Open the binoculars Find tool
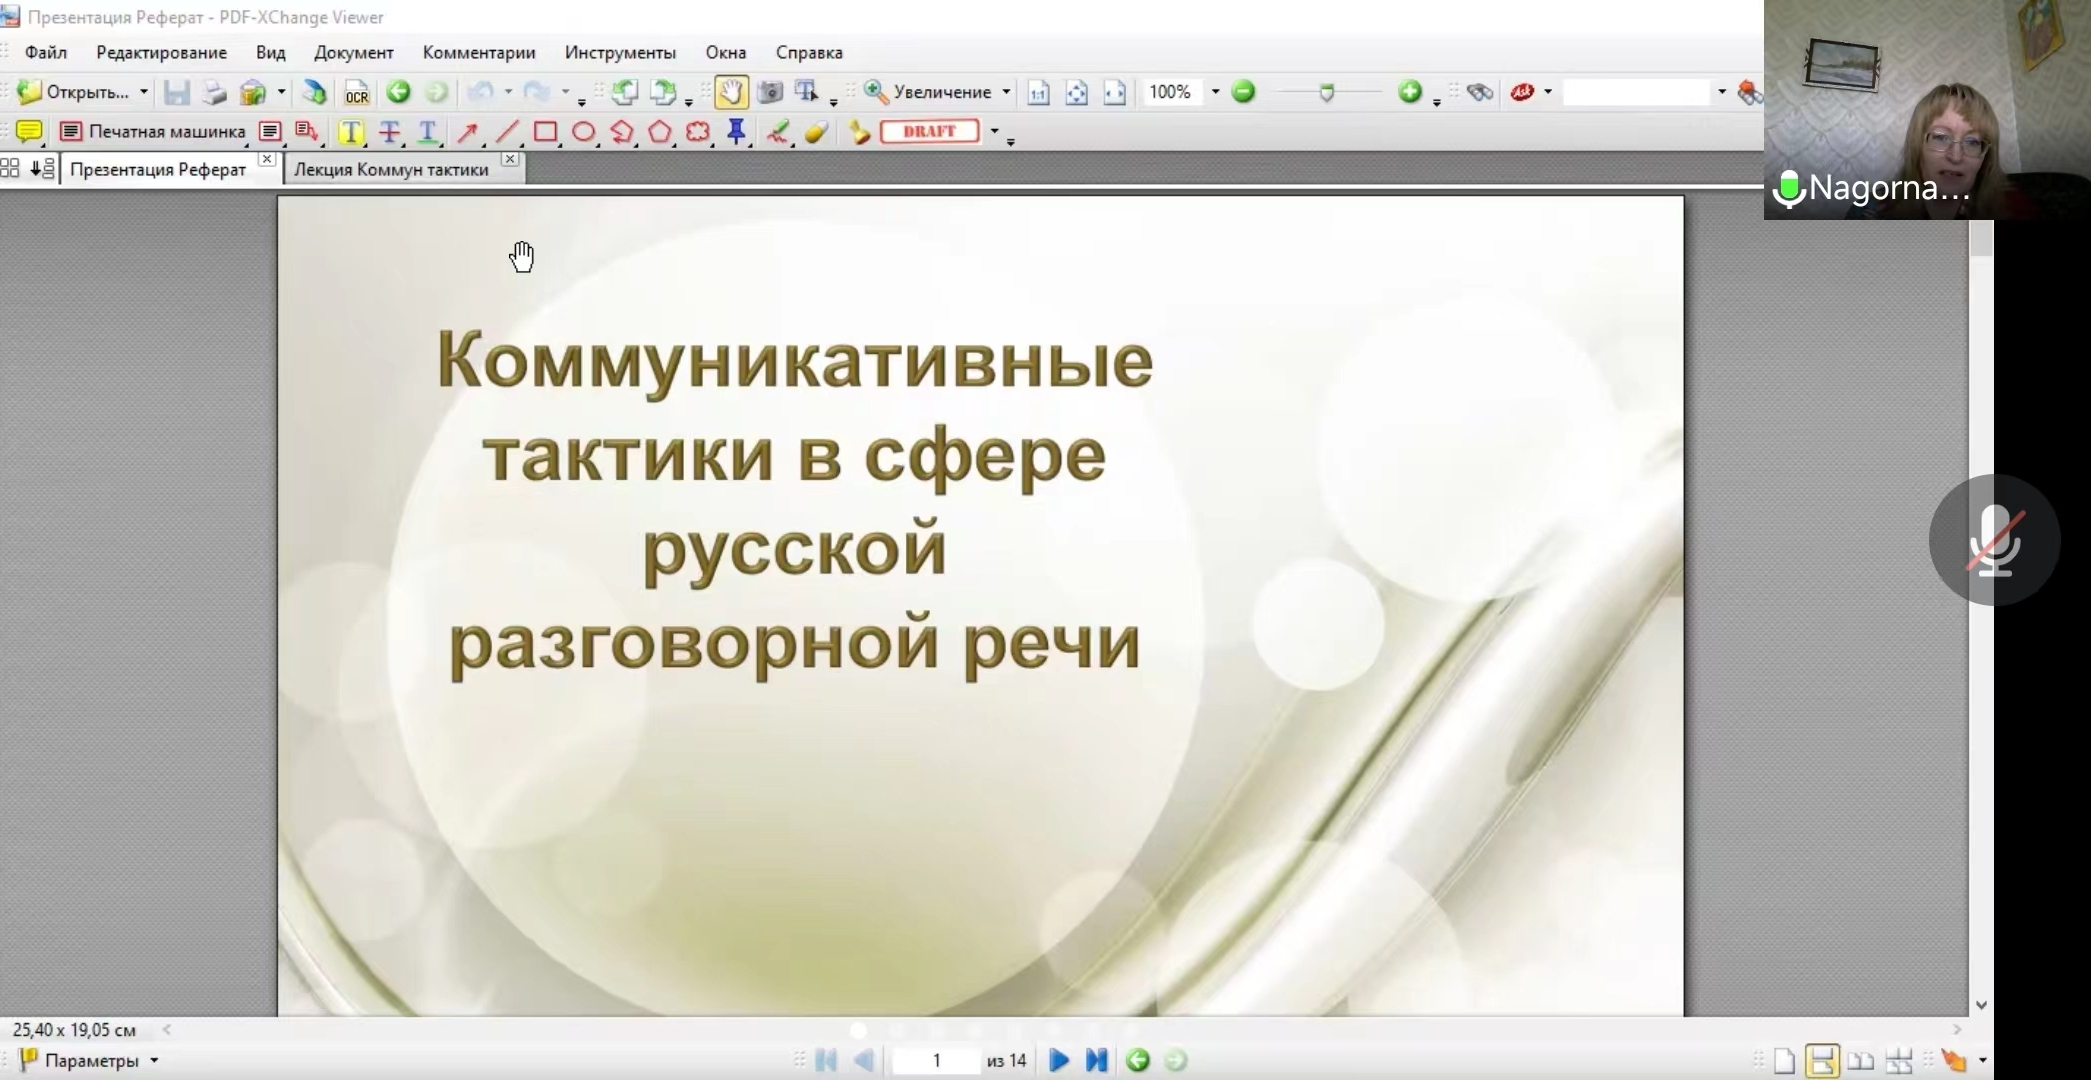The height and width of the screenshot is (1080, 2091). tap(1479, 93)
